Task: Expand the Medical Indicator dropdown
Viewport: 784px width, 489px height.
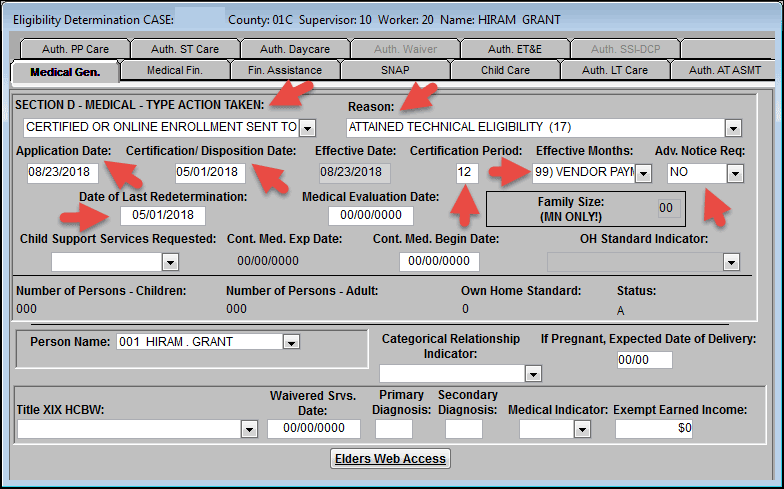Action: (x=582, y=429)
